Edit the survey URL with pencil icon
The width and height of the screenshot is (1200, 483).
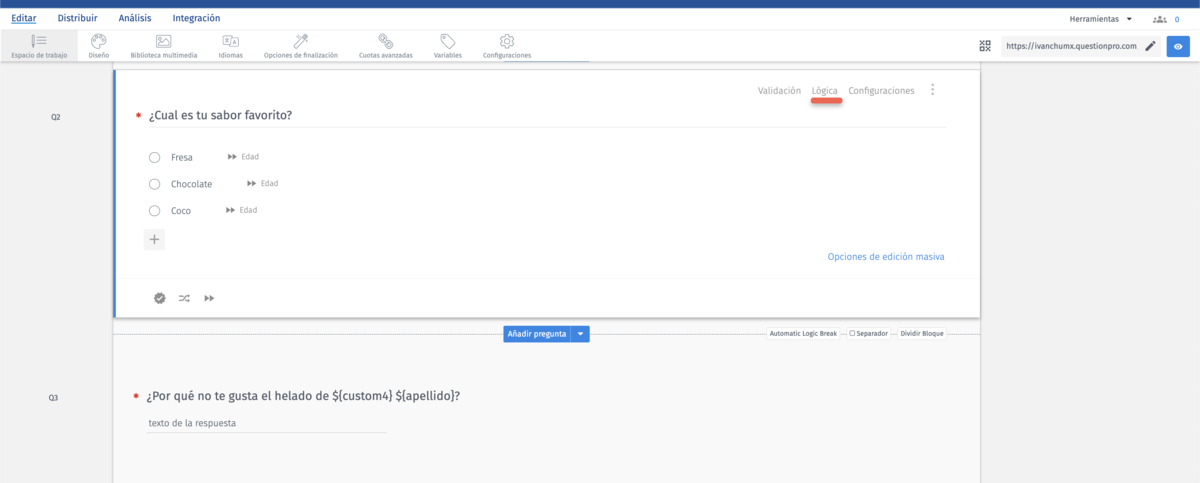pos(1150,46)
